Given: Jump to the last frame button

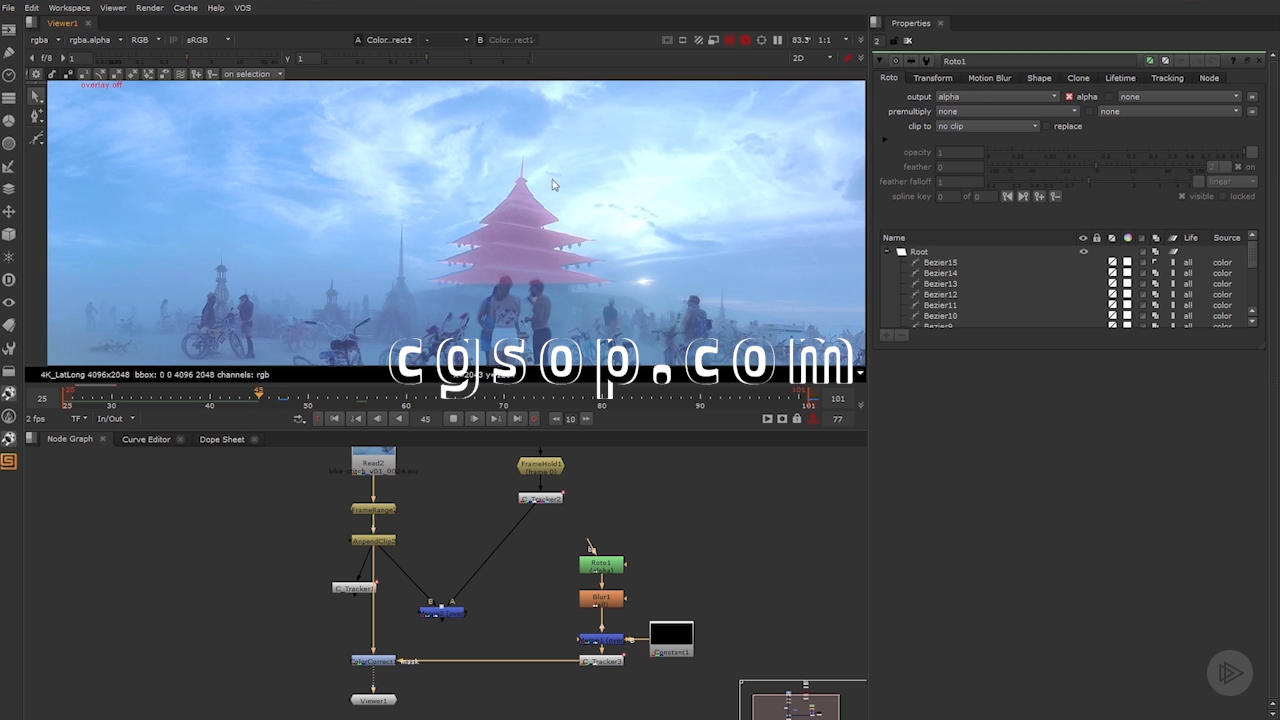Looking at the screenshot, I should pos(517,419).
